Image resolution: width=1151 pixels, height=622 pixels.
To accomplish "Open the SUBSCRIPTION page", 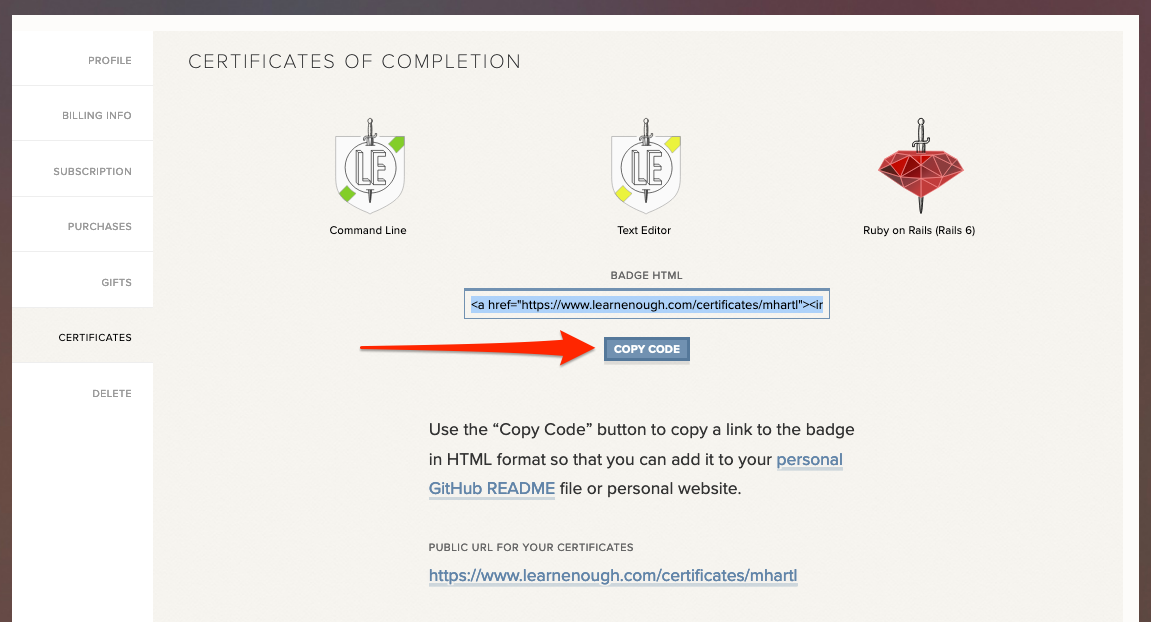I will pyautogui.click(x=93, y=171).
